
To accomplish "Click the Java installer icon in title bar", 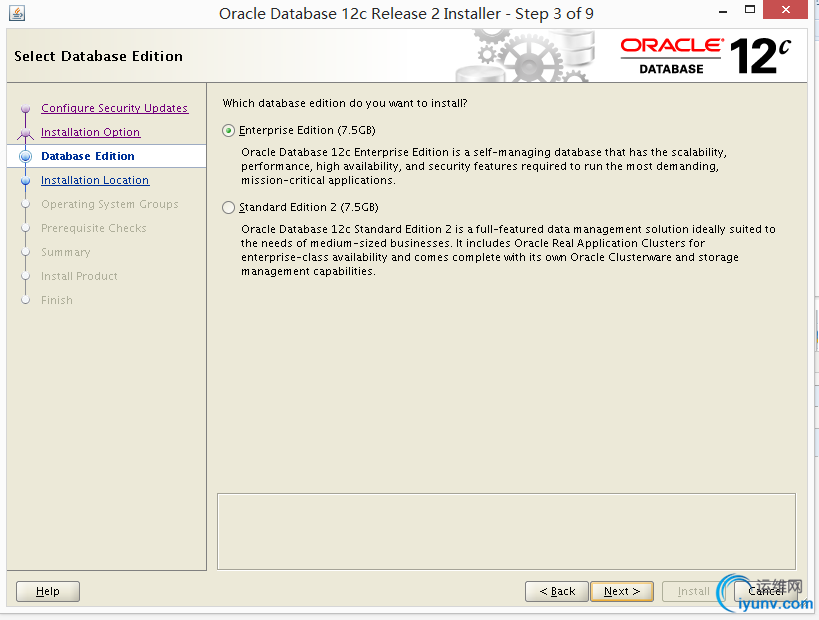I will coord(17,13).
